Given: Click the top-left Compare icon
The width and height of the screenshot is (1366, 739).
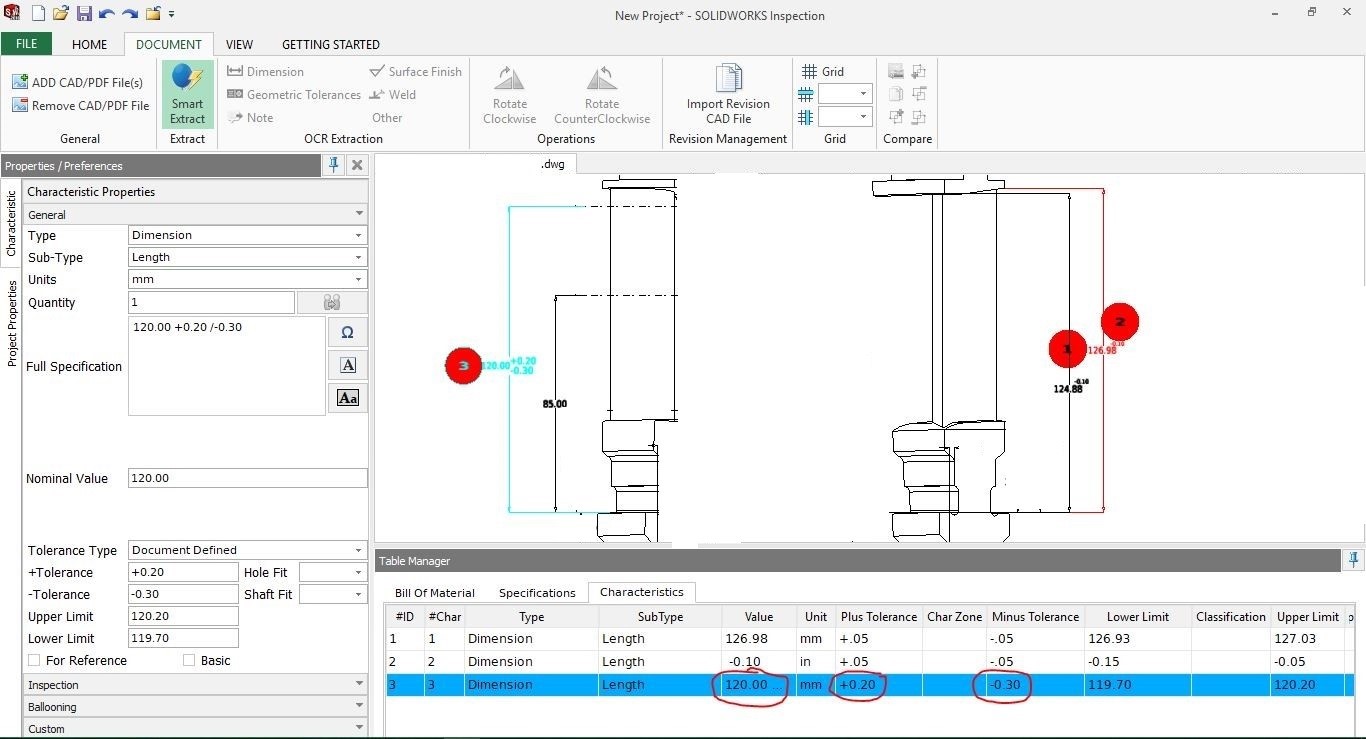Looking at the screenshot, I should pyautogui.click(x=896, y=71).
